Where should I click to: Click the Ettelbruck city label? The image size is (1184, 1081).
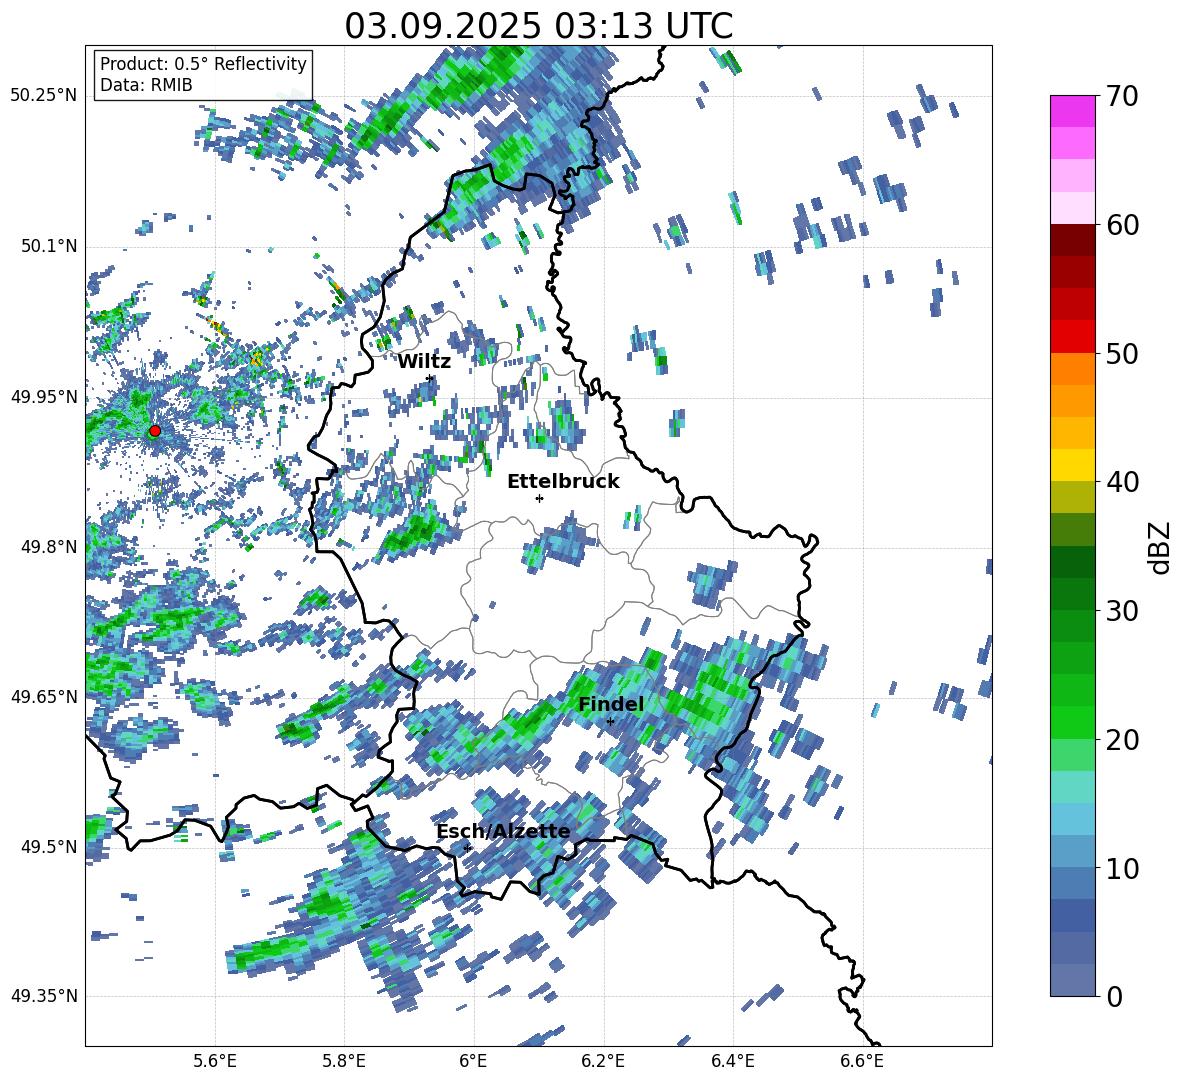pyautogui.click(x=563, y=482)
